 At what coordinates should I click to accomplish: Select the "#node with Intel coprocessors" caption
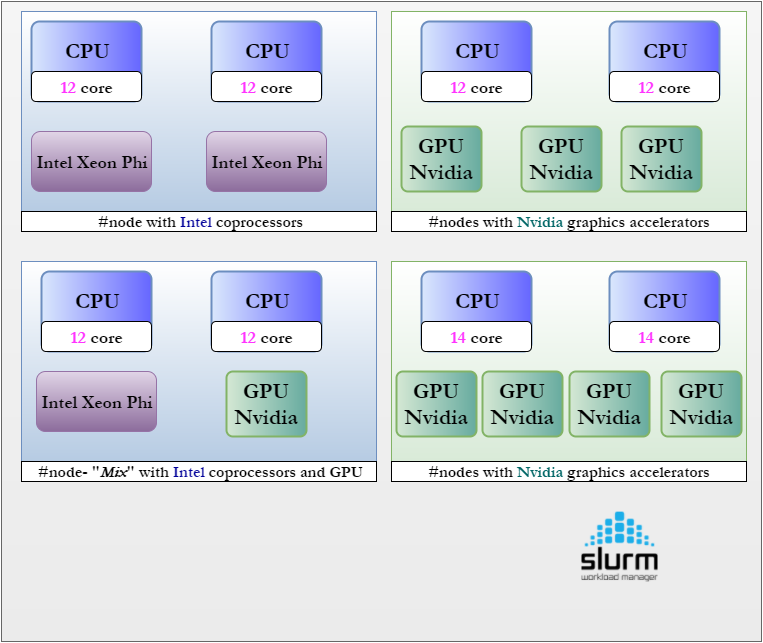pos(199,222)
